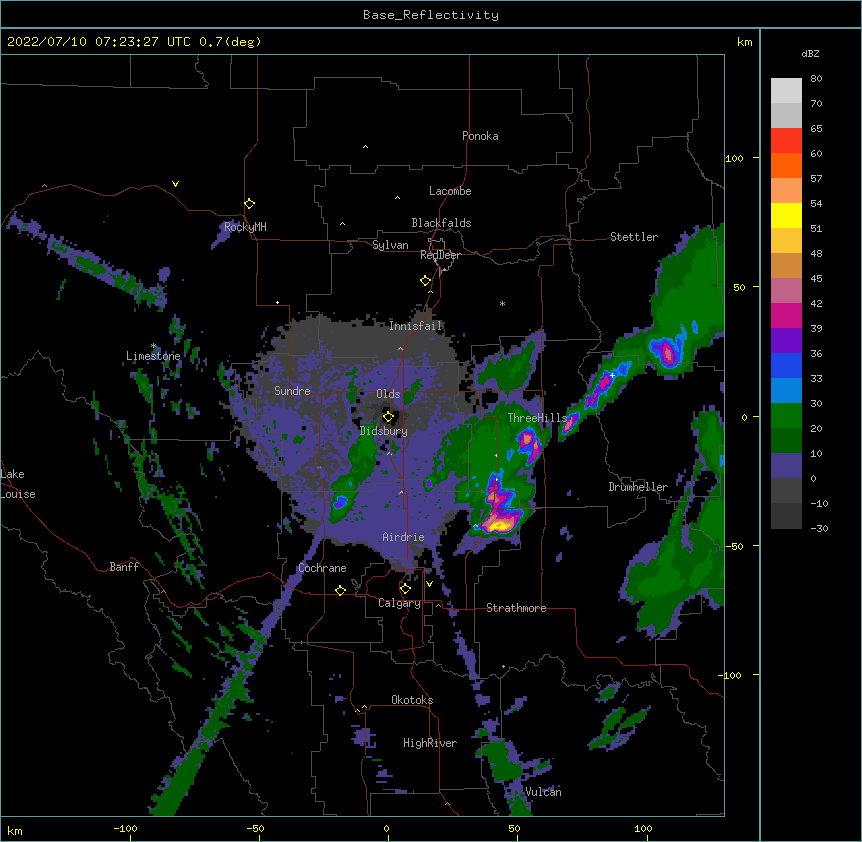Click the yellow diamond marker just above Calgary
This screenshot has height=842, width=862.
tap(405, 589)
